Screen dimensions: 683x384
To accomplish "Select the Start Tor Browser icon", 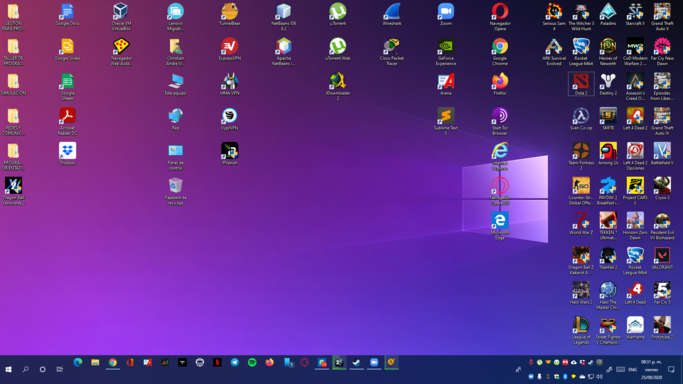I will coord(500,122).
